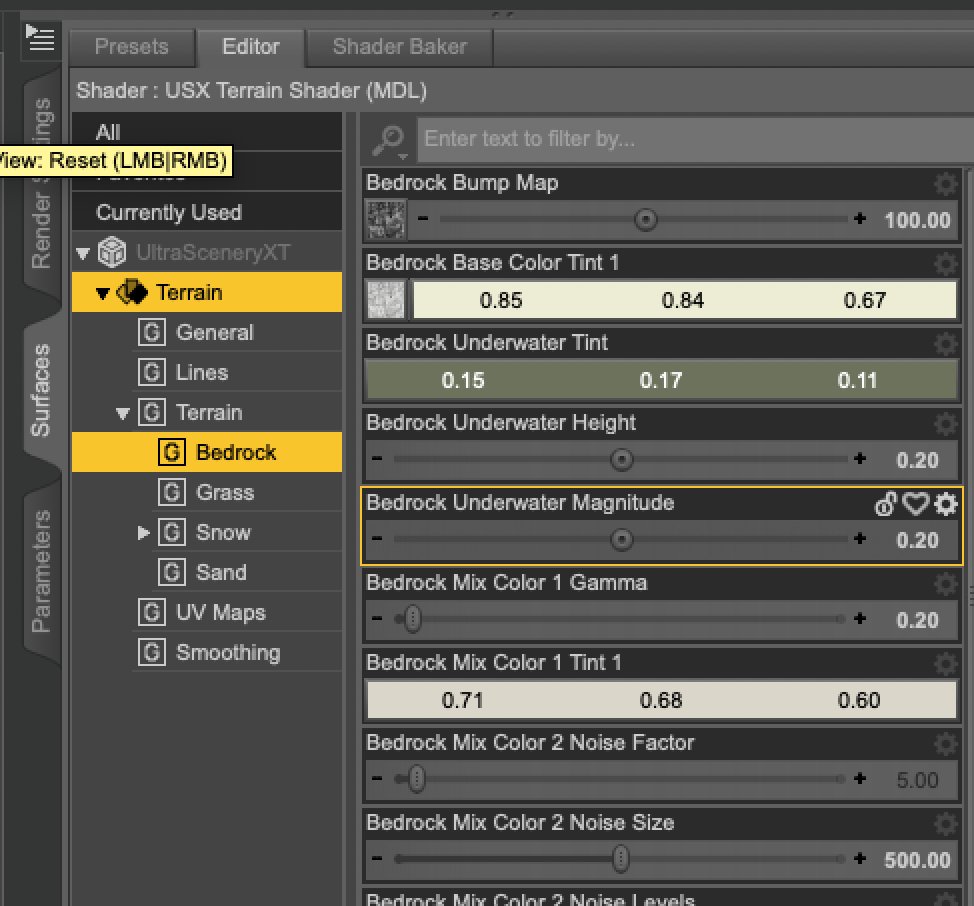Select the General group
The height and width of the screenshot is (906, 974).
tap(215, 333)
